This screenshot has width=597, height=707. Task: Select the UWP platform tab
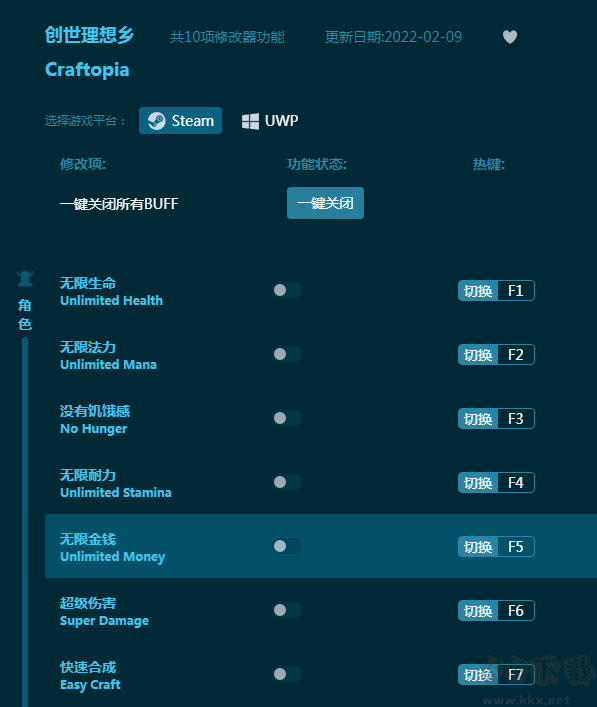(270, 120)
